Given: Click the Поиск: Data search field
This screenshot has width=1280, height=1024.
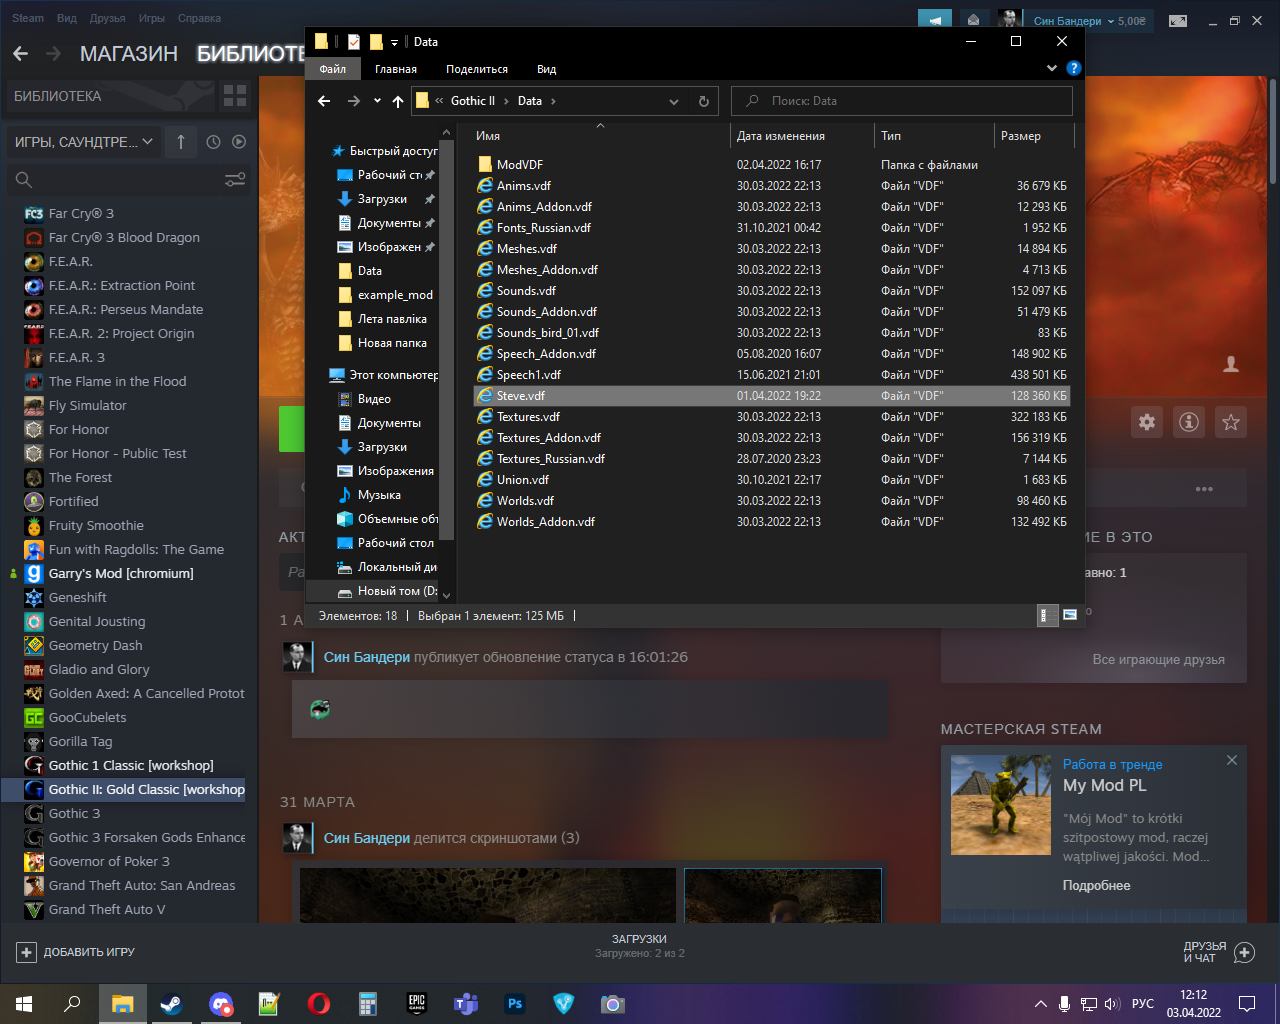Looking at the screenshot, I should (902, 101).
